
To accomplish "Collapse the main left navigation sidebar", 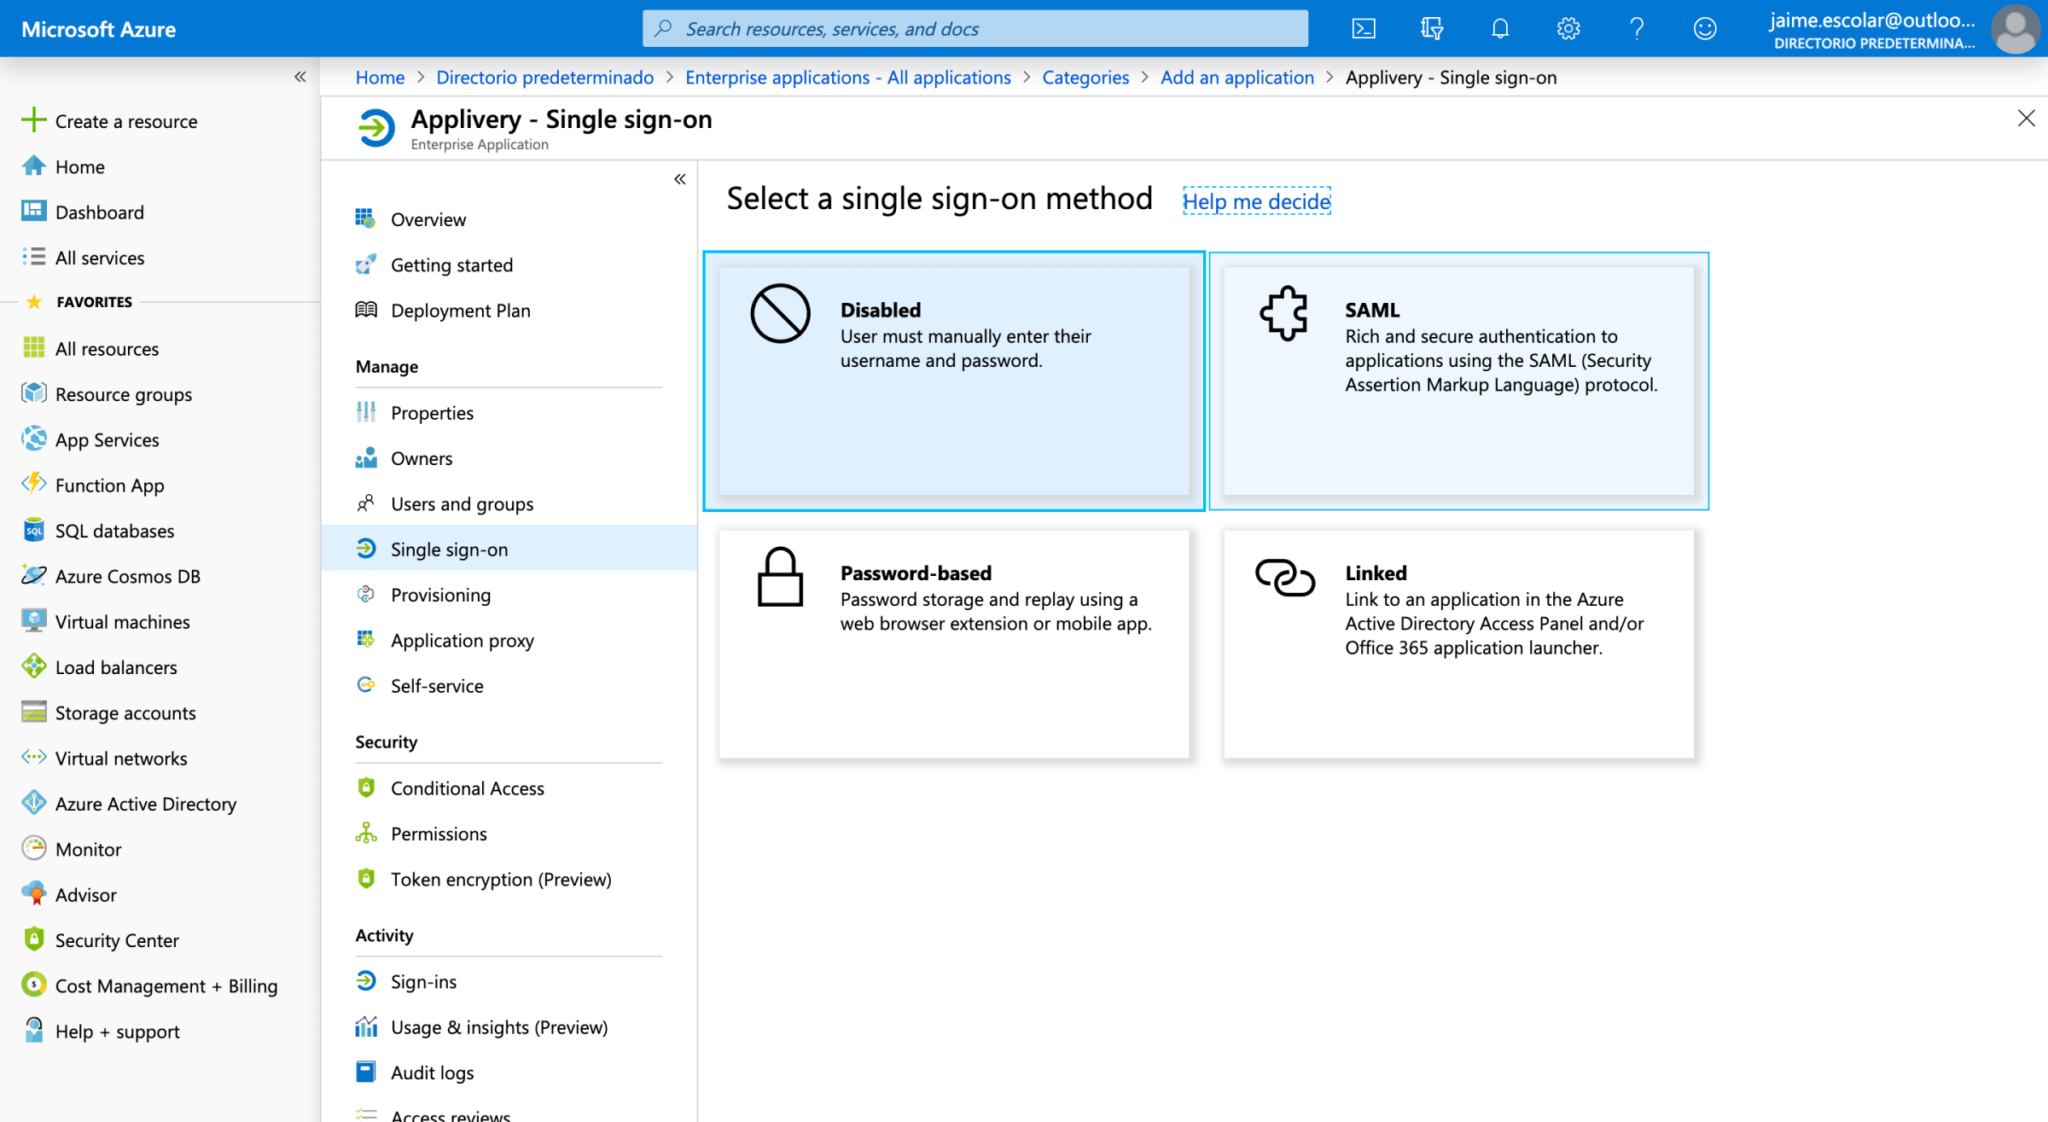I will coord(300,77).
